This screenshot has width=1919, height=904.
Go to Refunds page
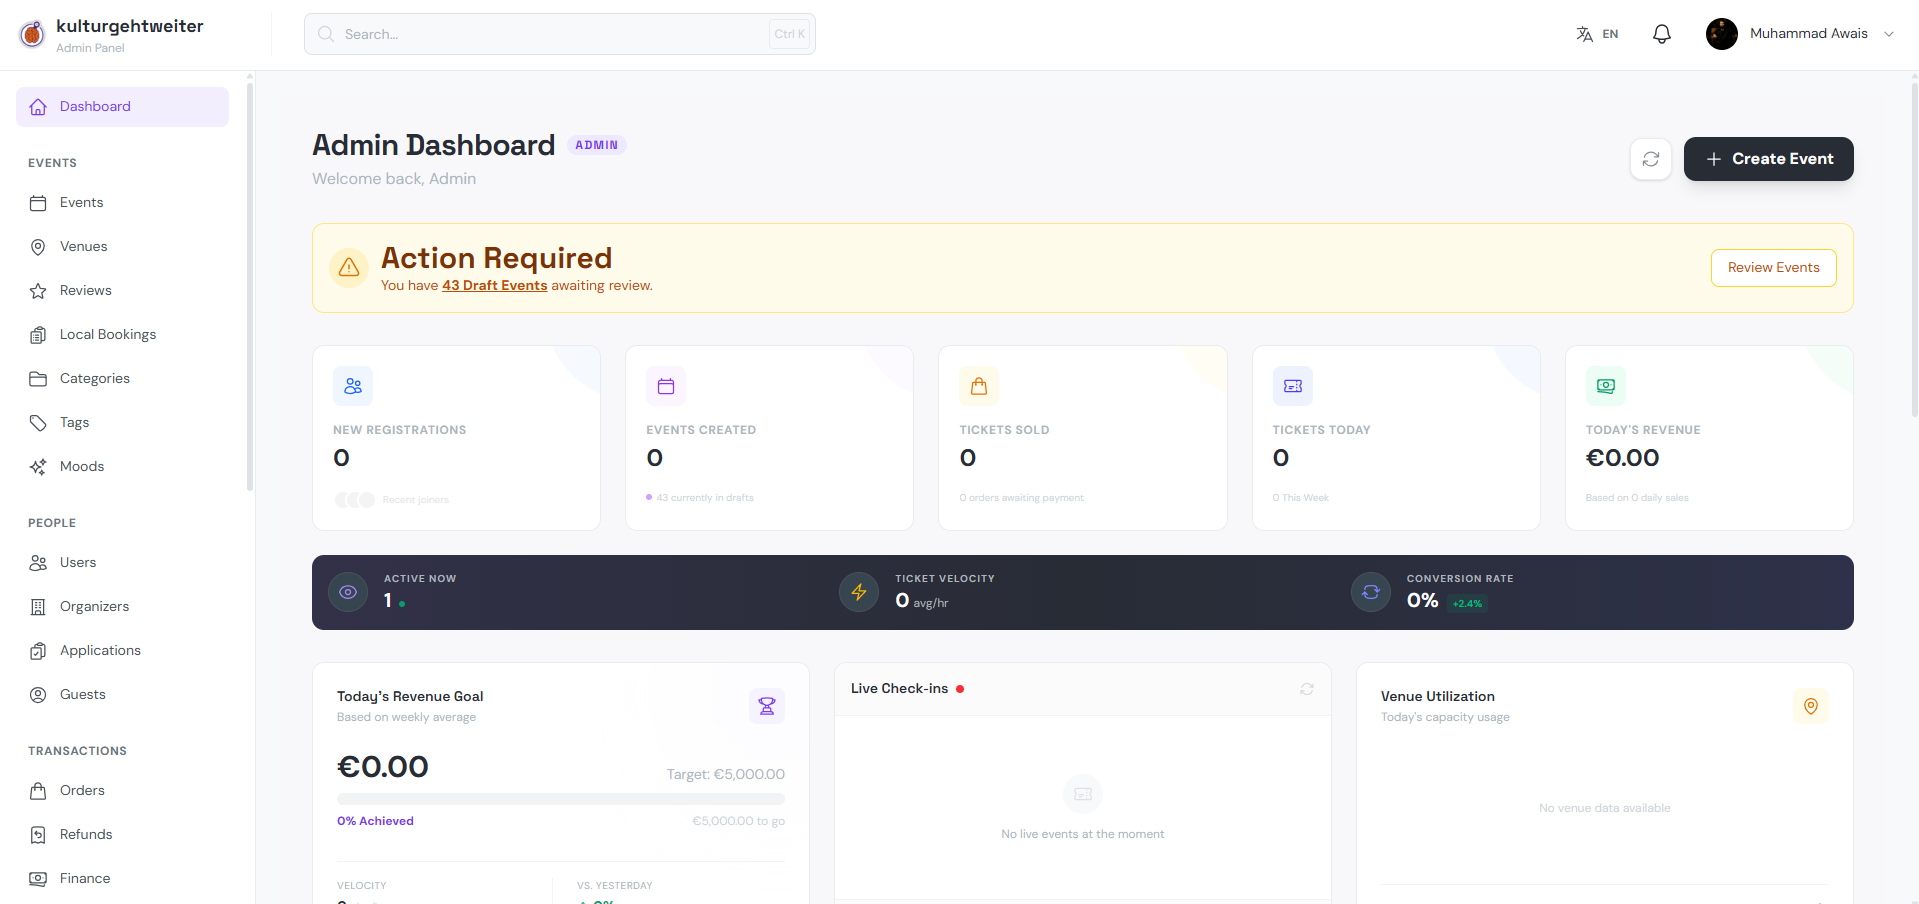tap(122, 835)
